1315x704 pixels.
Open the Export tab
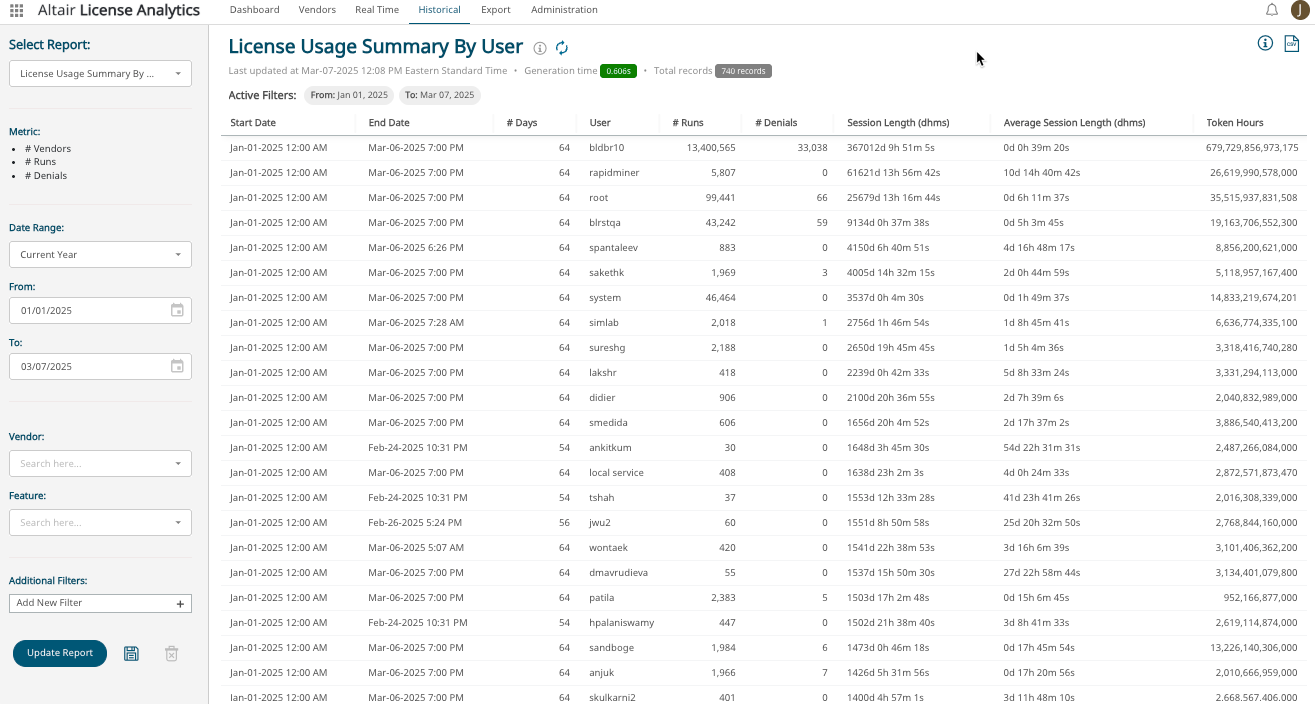tap(495, 10)
